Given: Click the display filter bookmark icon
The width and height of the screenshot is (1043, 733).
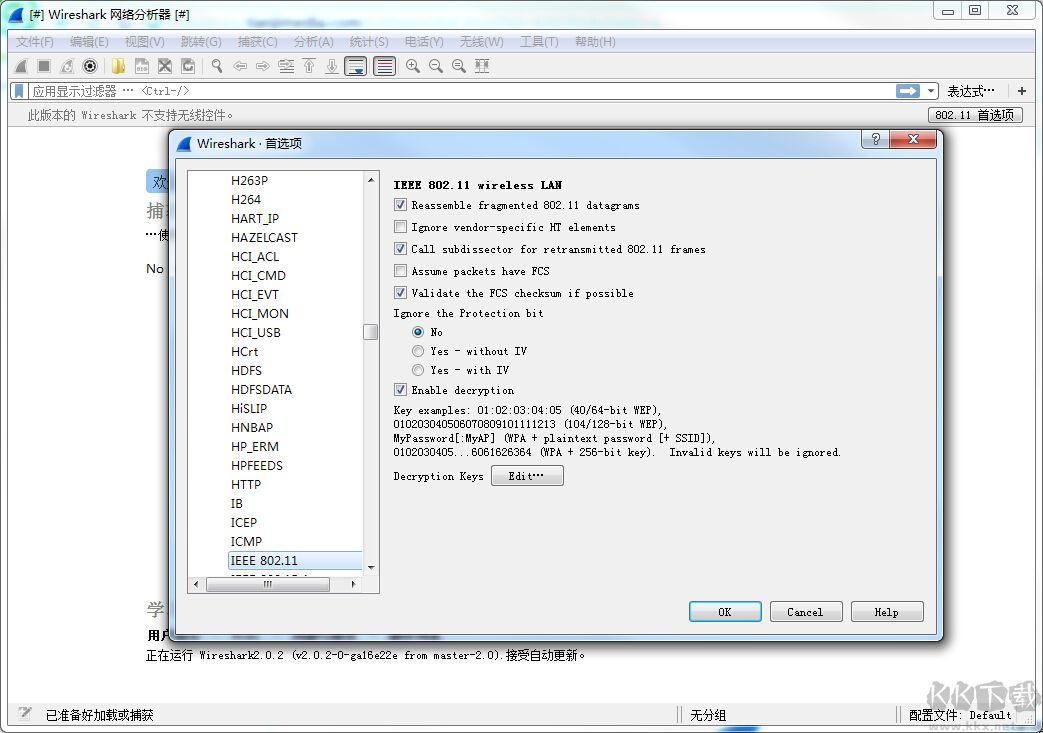Looking at the screenshot, I should (19, 91).
